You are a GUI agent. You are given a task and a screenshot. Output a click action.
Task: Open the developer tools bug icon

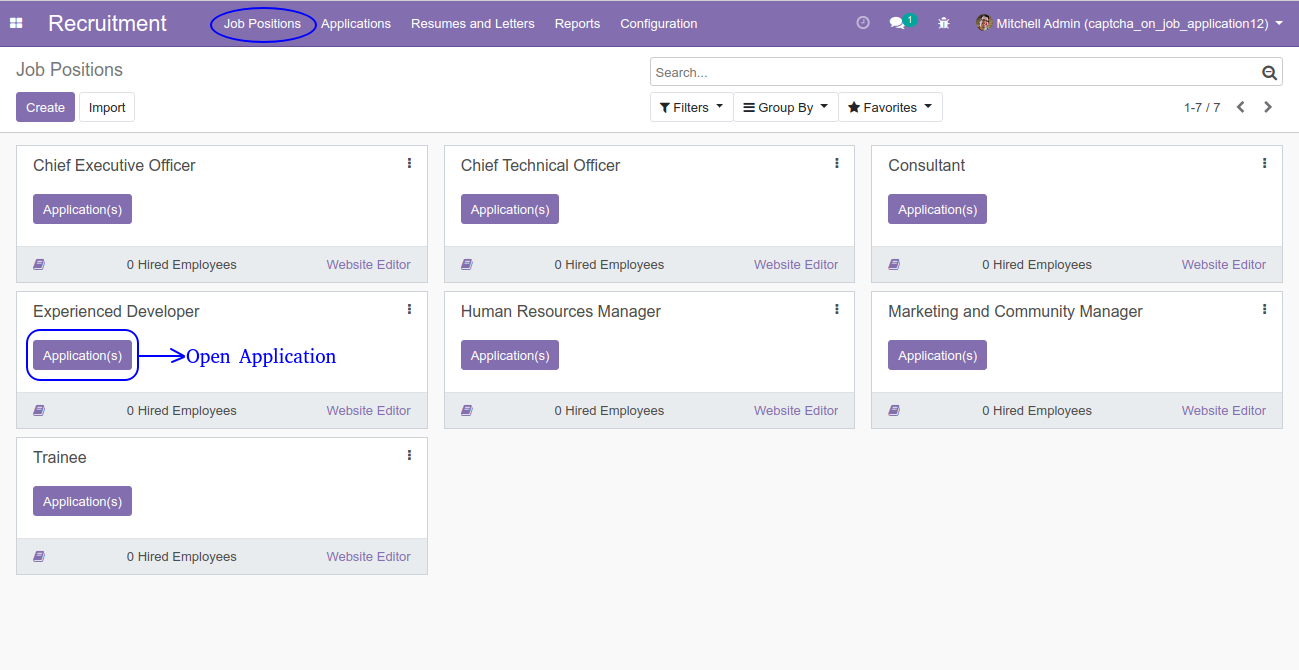click(944, 23)
